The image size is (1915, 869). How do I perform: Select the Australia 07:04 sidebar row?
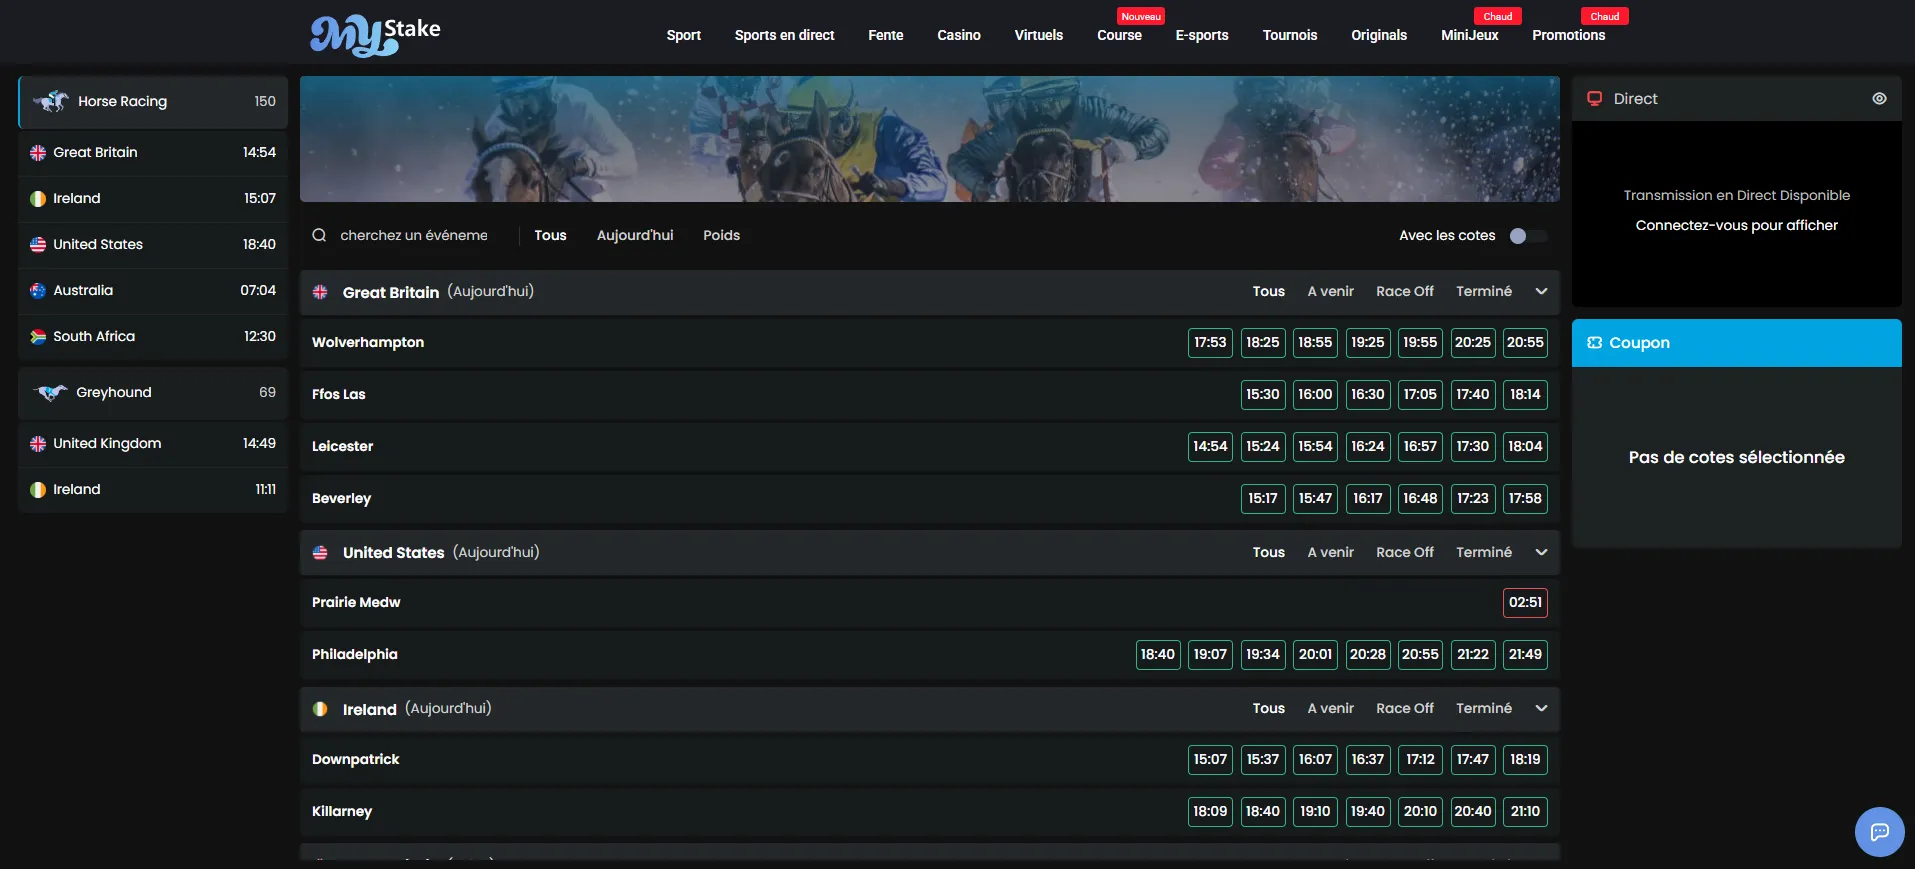click(x=153, y=290)
